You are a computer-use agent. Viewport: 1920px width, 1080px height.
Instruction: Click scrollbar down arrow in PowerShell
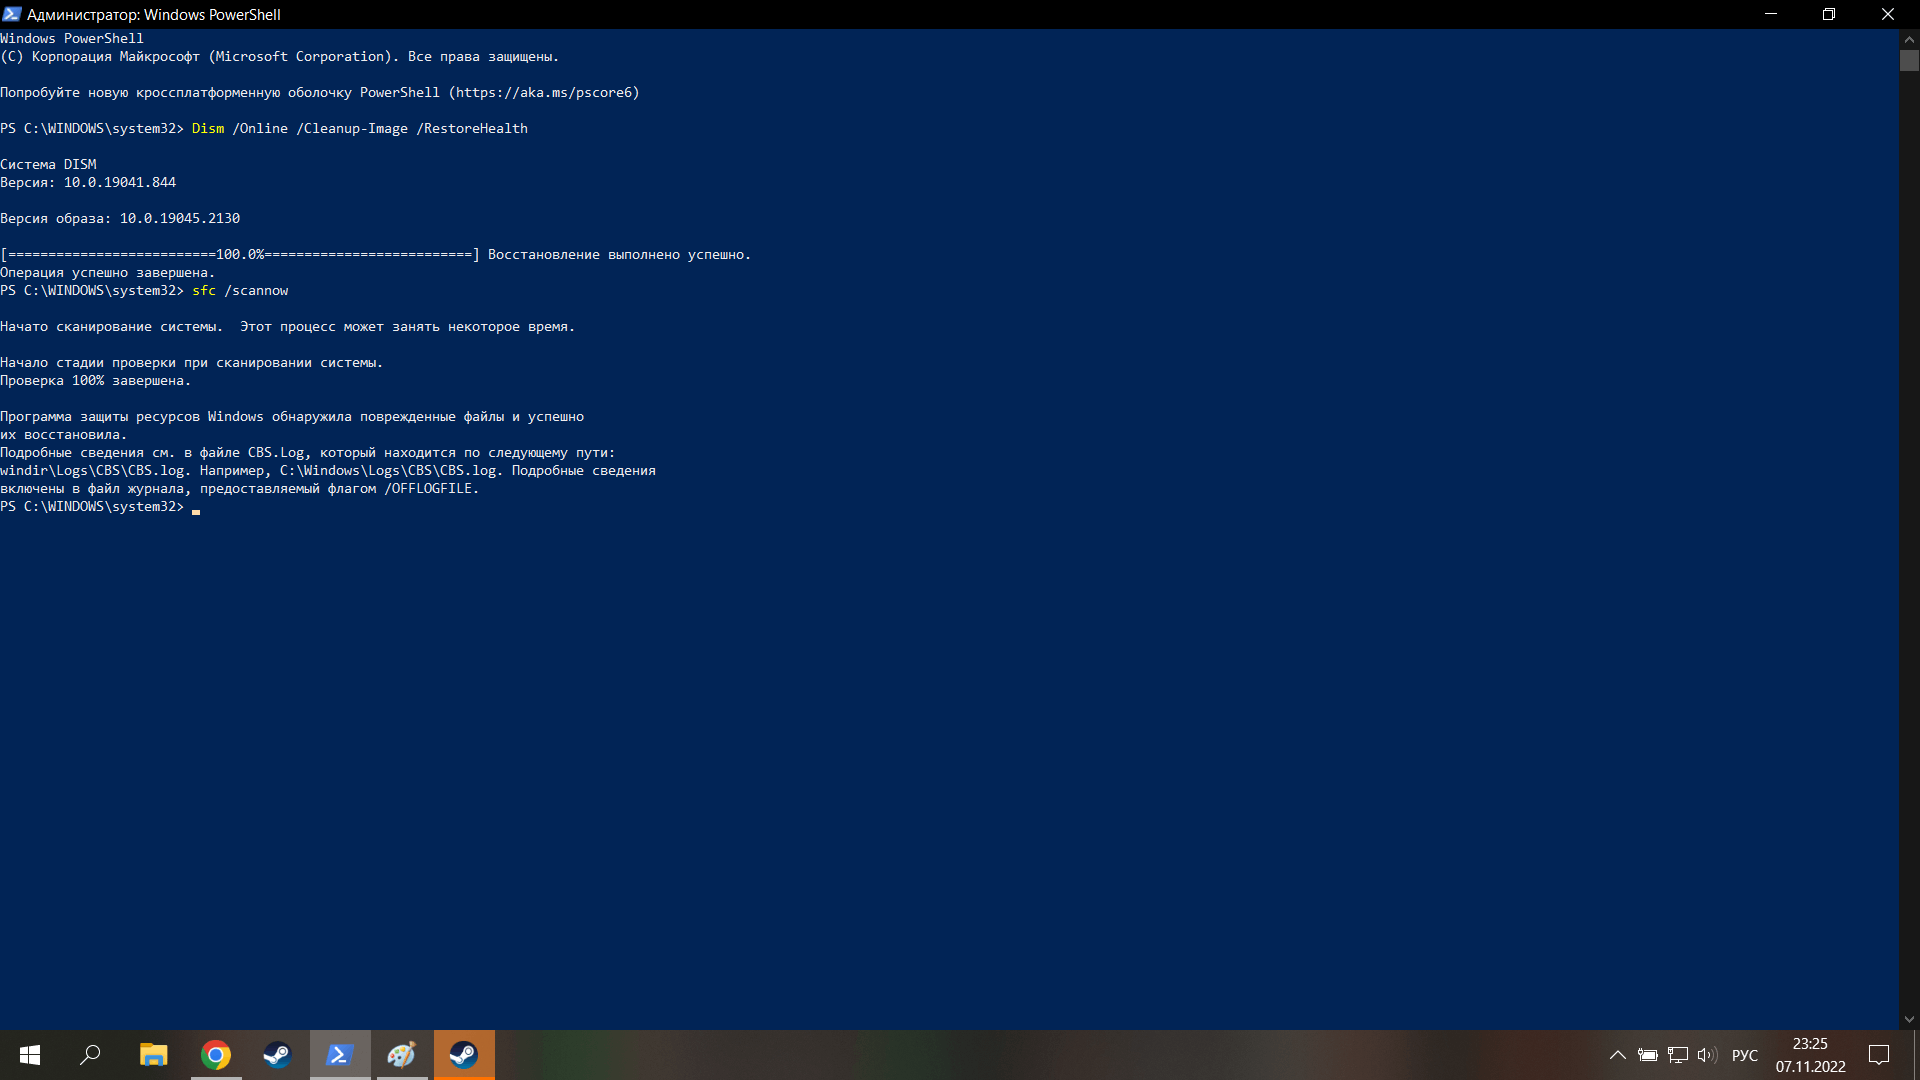[1909, 1019]
